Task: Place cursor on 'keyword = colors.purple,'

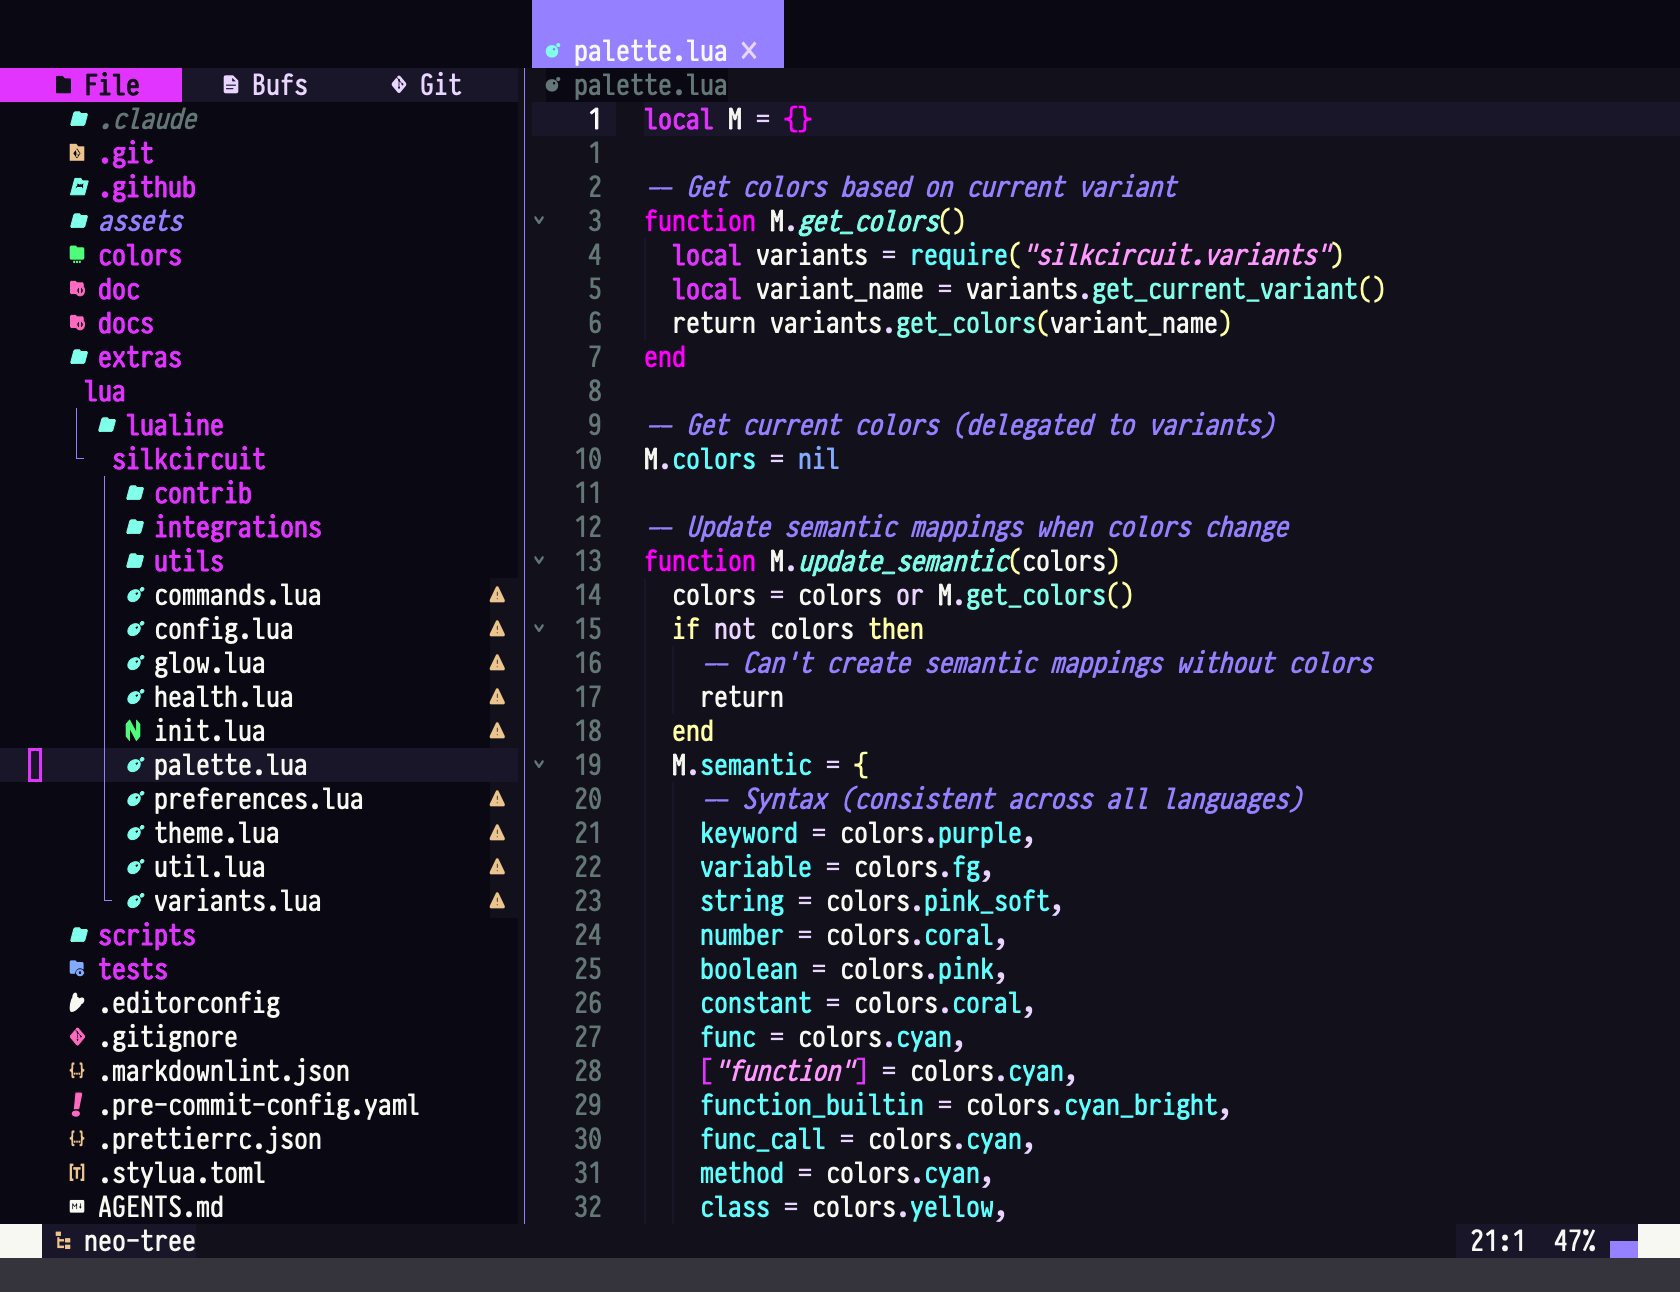Action: [x=867, y=833]
